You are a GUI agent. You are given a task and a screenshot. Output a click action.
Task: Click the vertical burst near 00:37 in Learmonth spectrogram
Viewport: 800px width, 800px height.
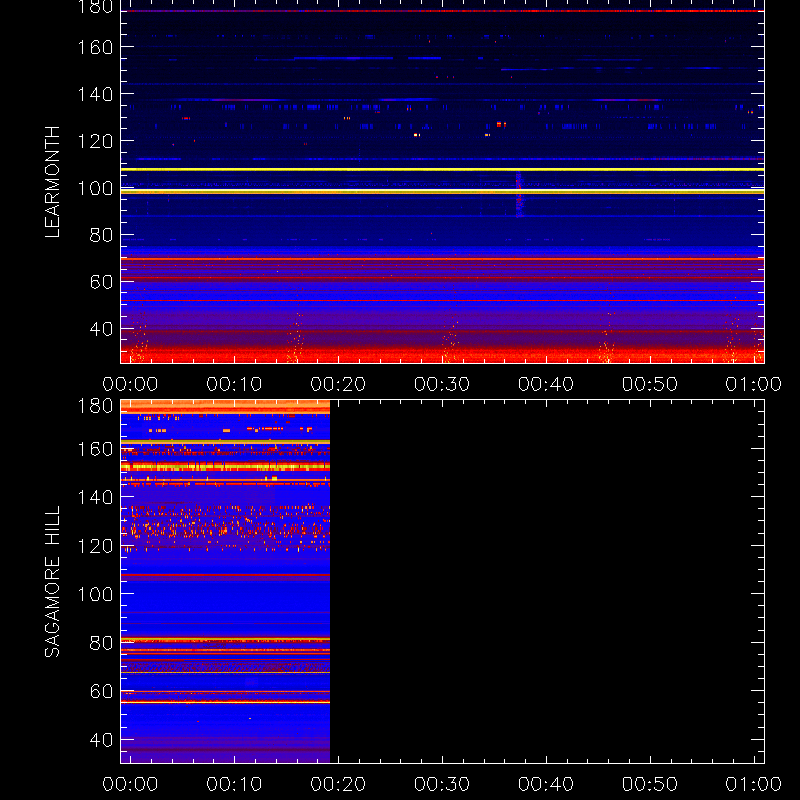519,195
